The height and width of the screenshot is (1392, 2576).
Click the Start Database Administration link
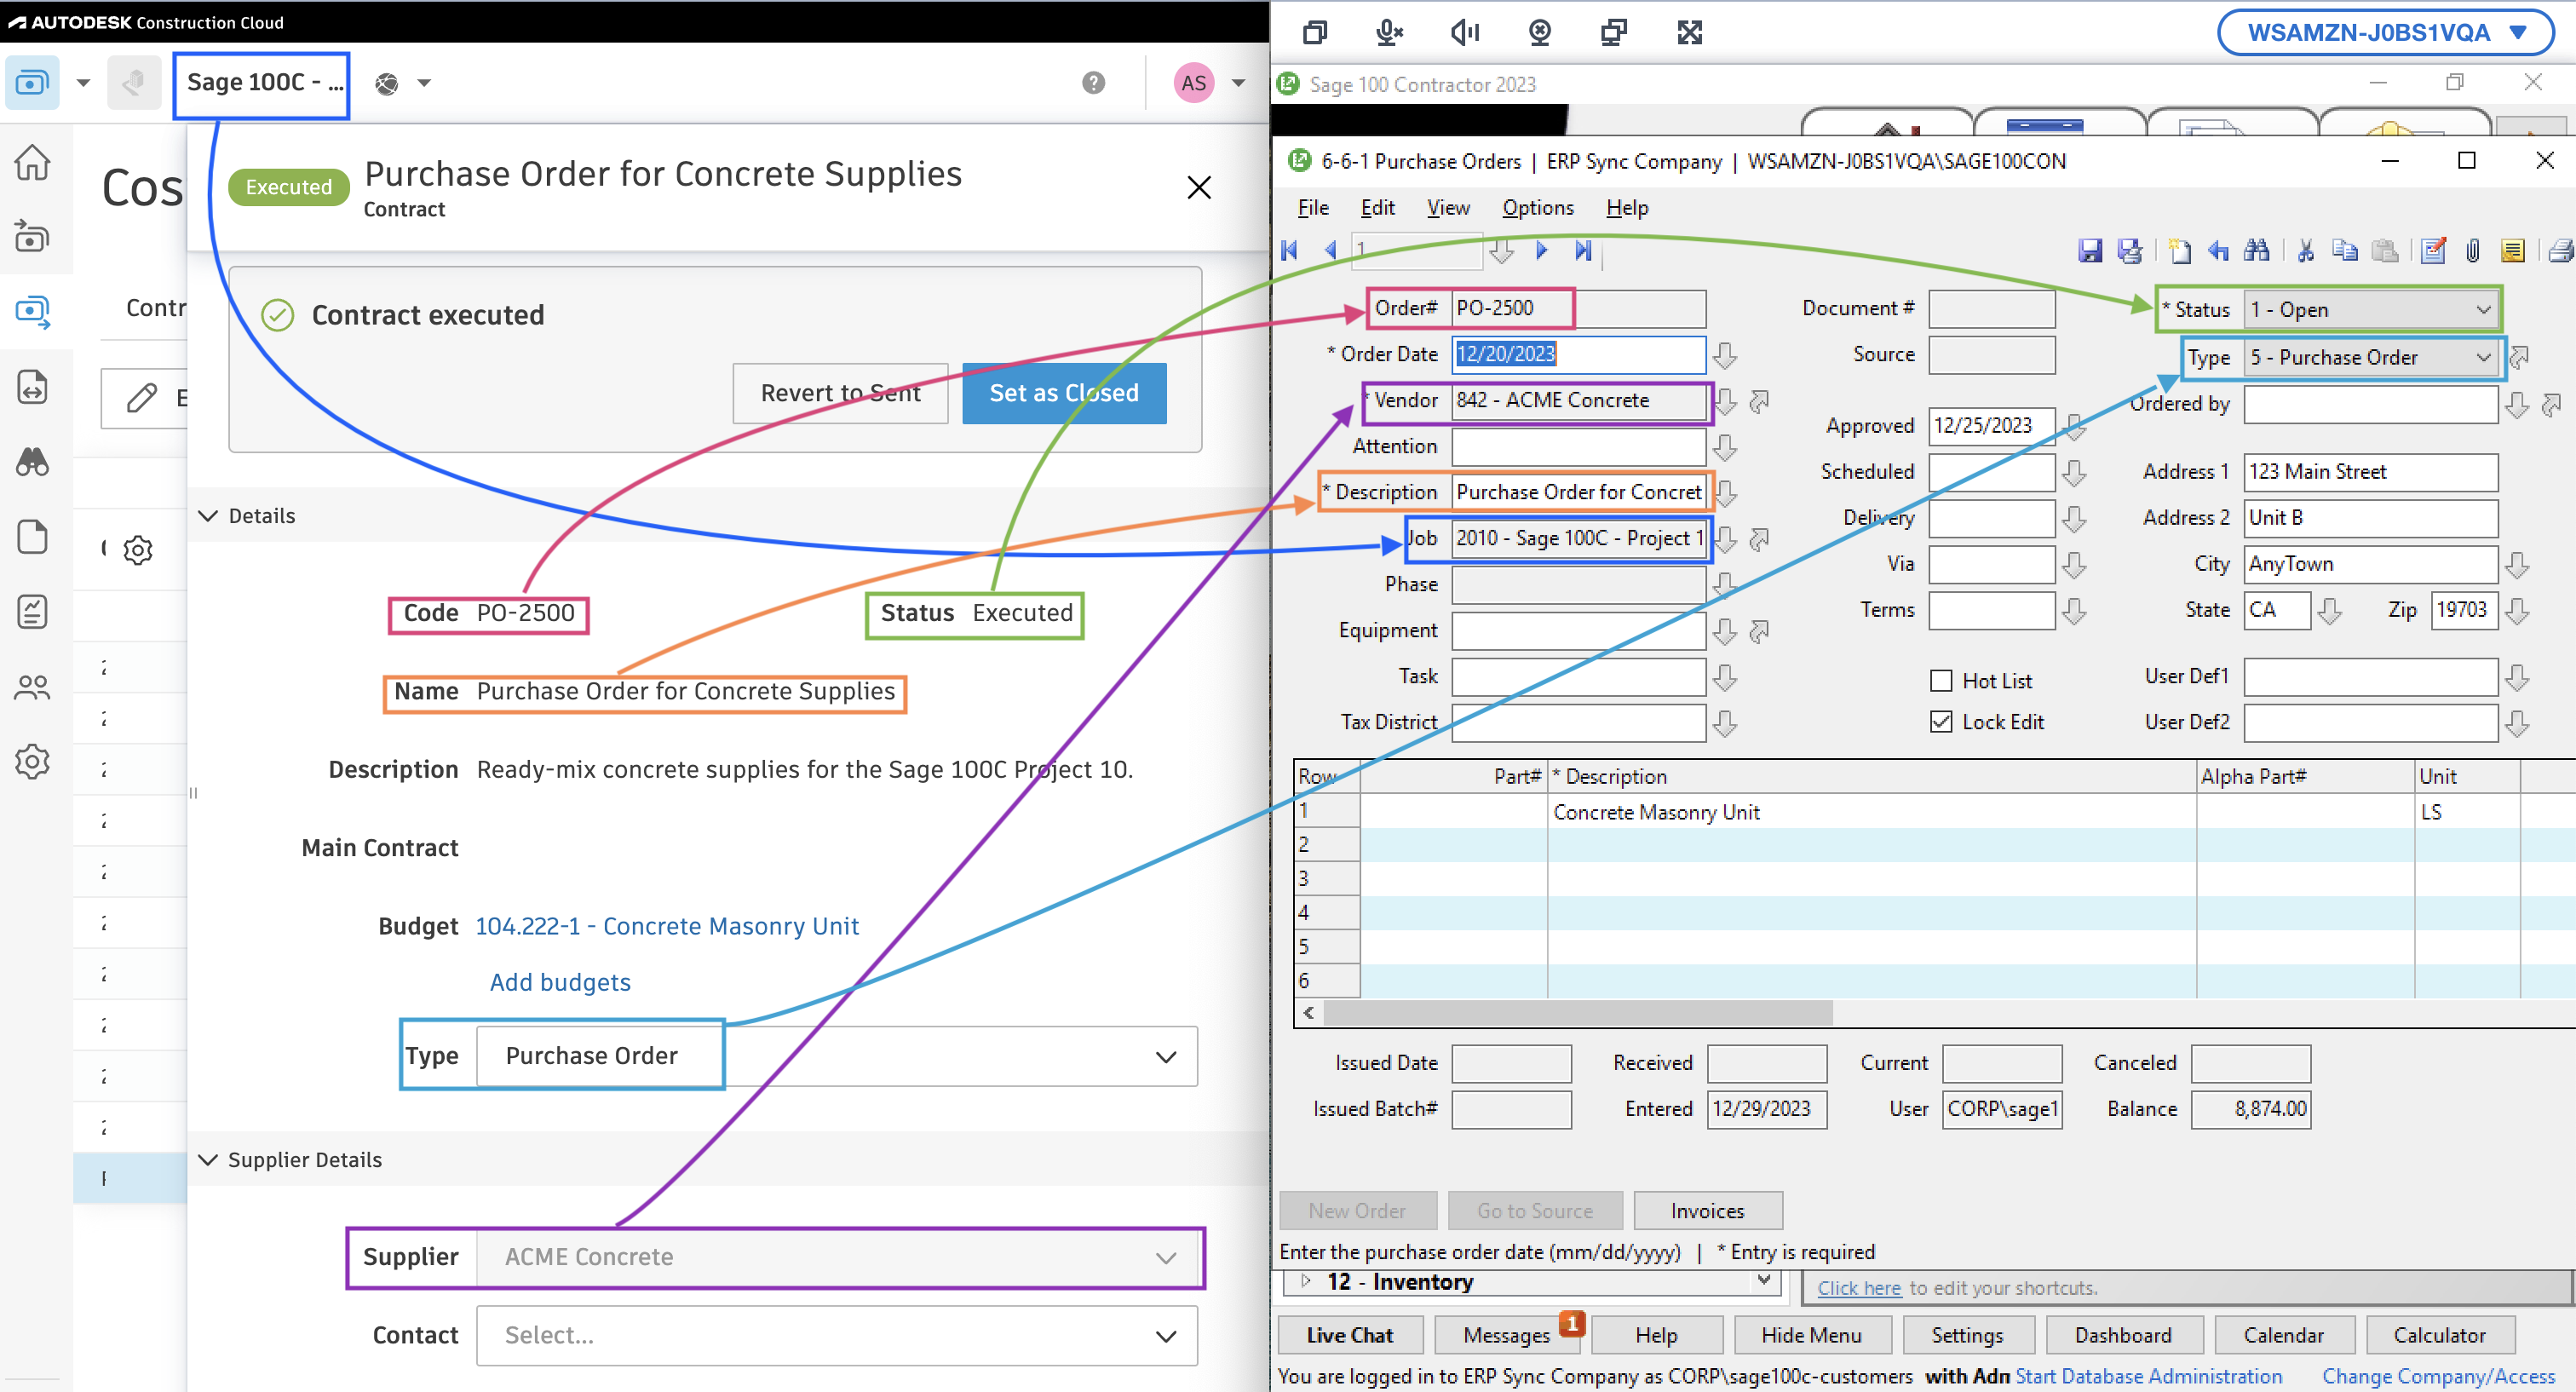[x=2148, y=1377]
